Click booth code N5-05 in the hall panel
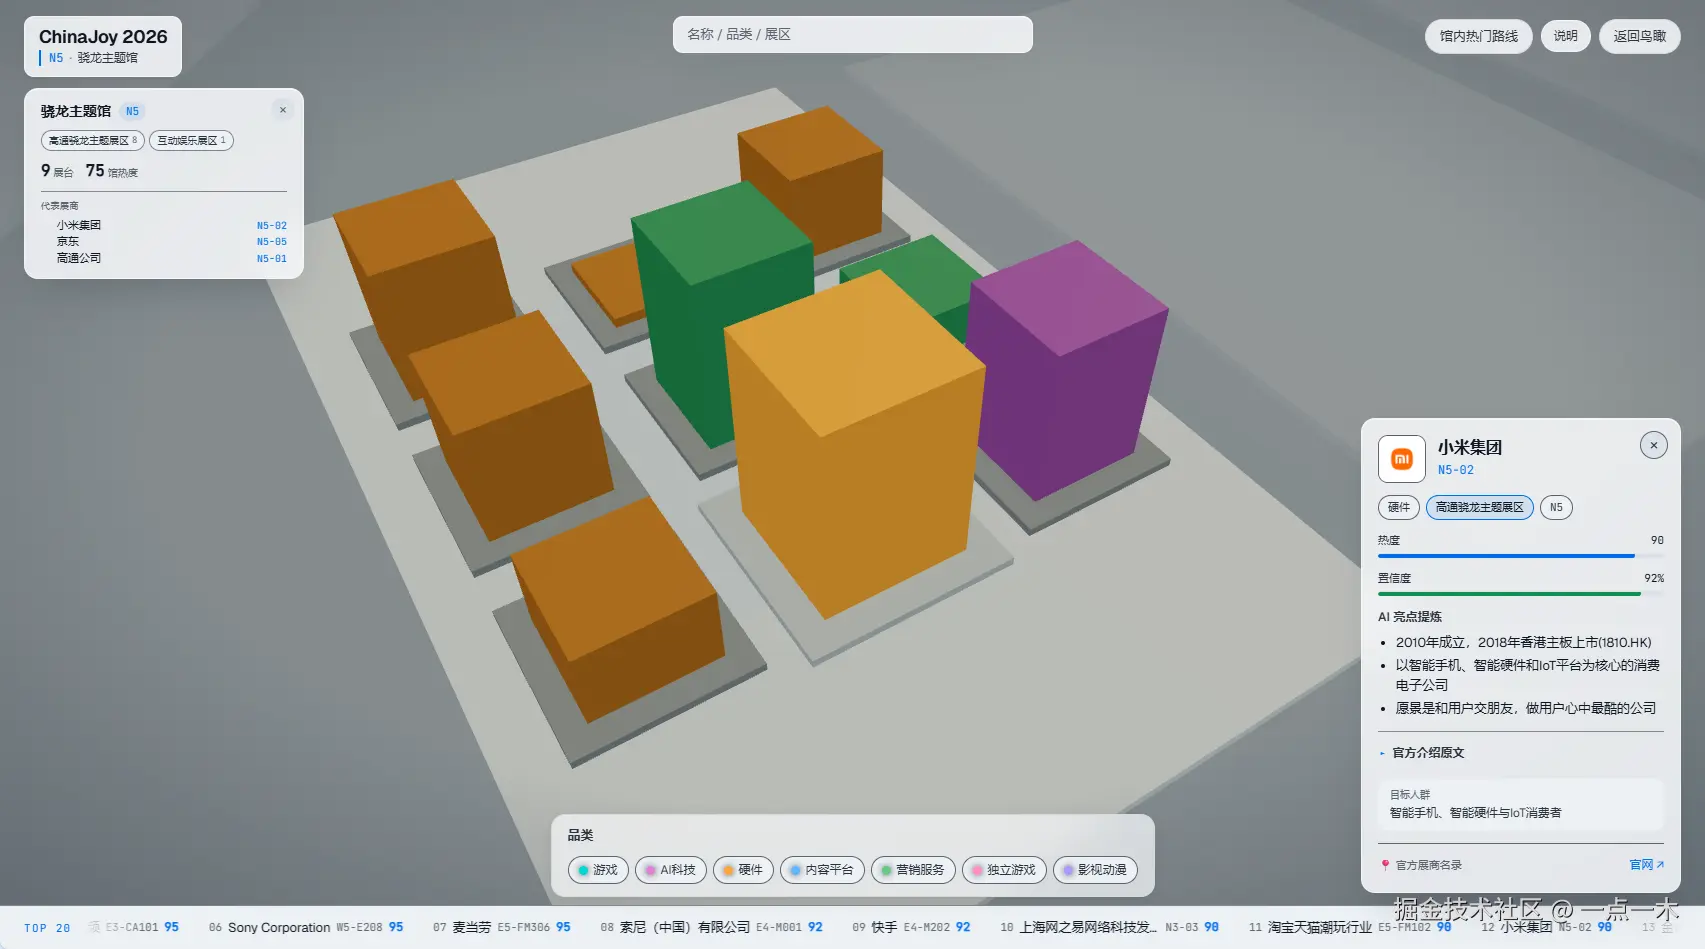This screenshot has height=949, width=1705. 272,242
